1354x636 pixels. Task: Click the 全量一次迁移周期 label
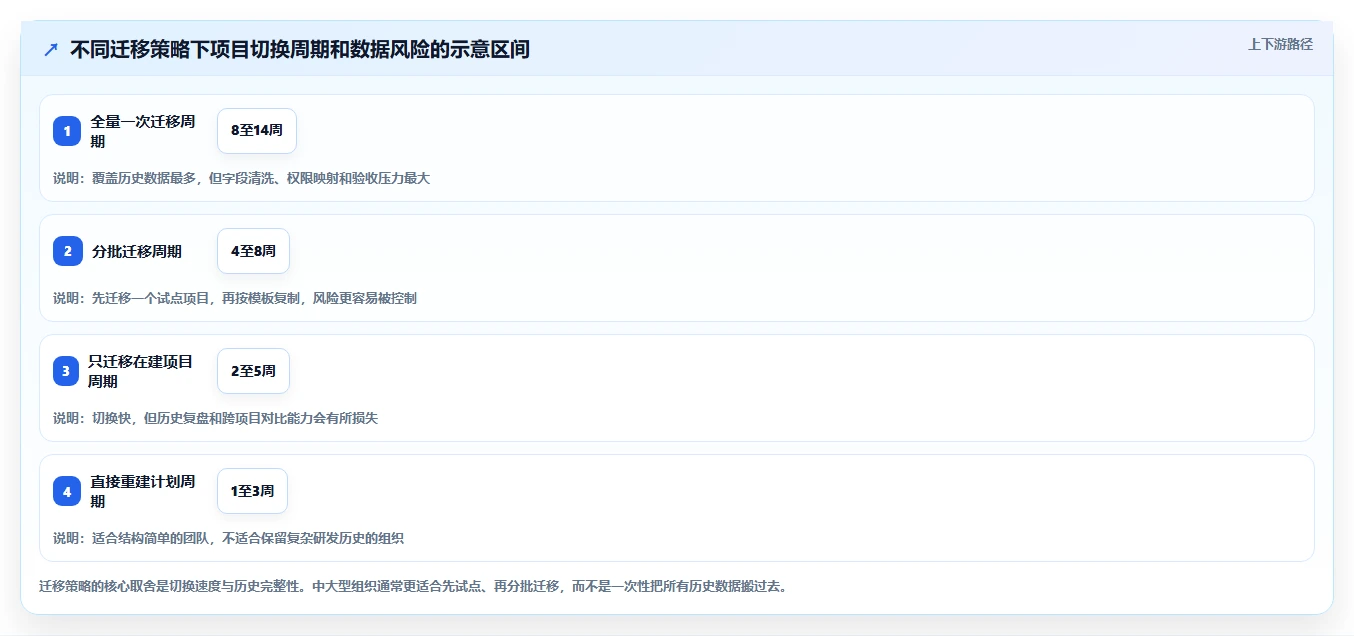point(143,131)
